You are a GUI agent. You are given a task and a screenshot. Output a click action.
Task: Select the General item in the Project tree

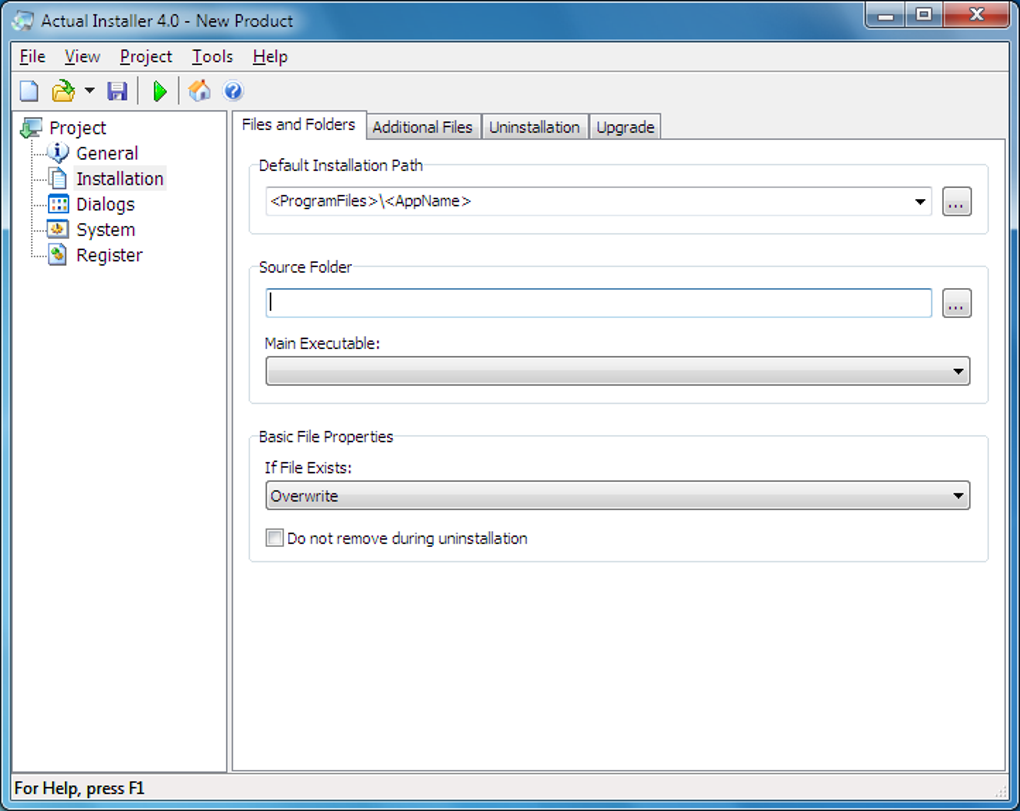106,153
